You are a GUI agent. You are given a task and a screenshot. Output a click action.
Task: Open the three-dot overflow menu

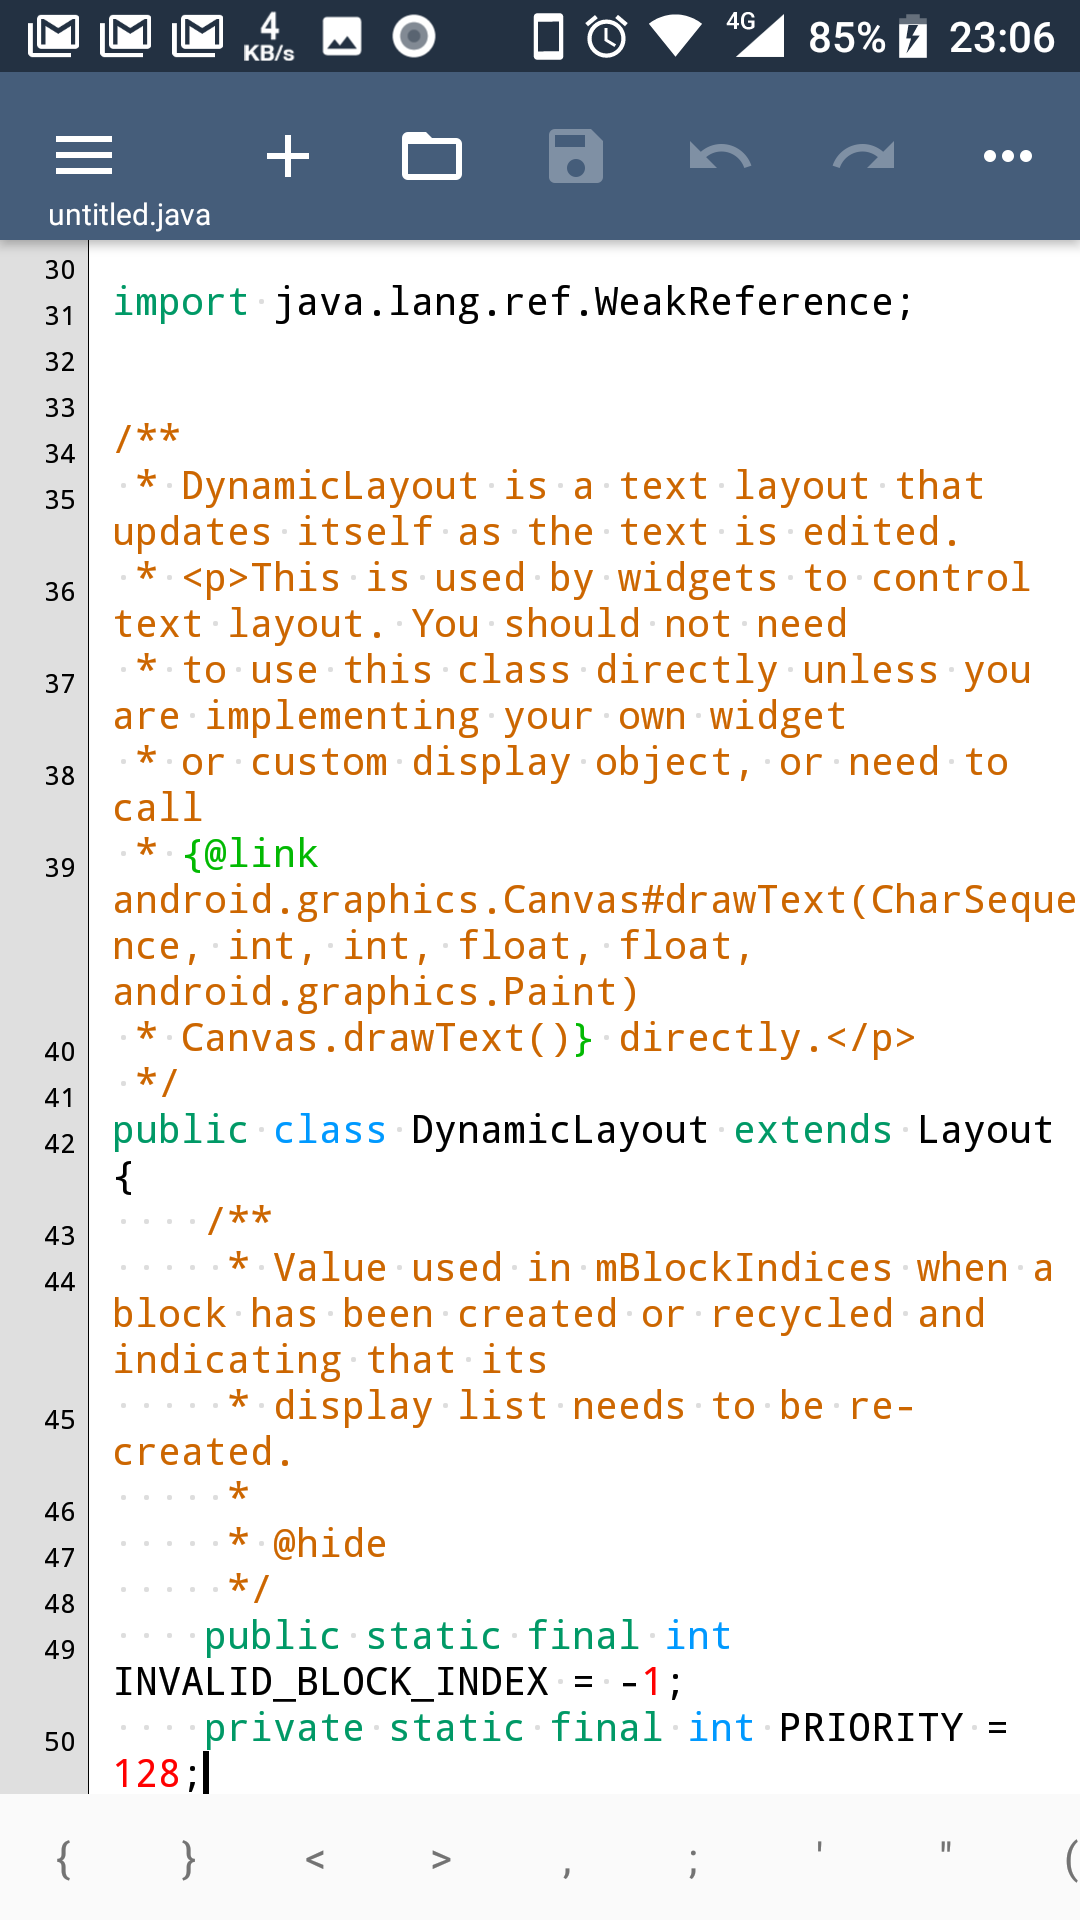[1008, 156]
